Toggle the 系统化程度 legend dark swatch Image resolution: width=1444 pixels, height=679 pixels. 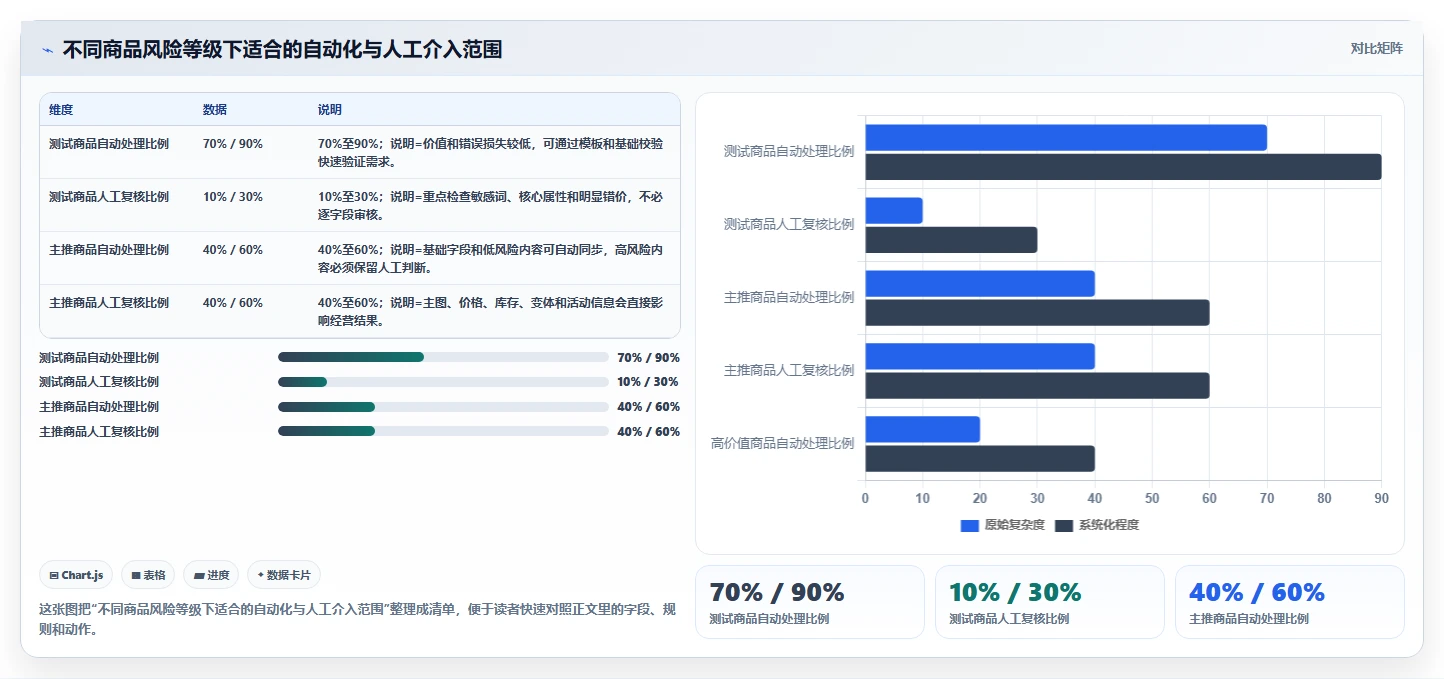tap(1064, 525)
